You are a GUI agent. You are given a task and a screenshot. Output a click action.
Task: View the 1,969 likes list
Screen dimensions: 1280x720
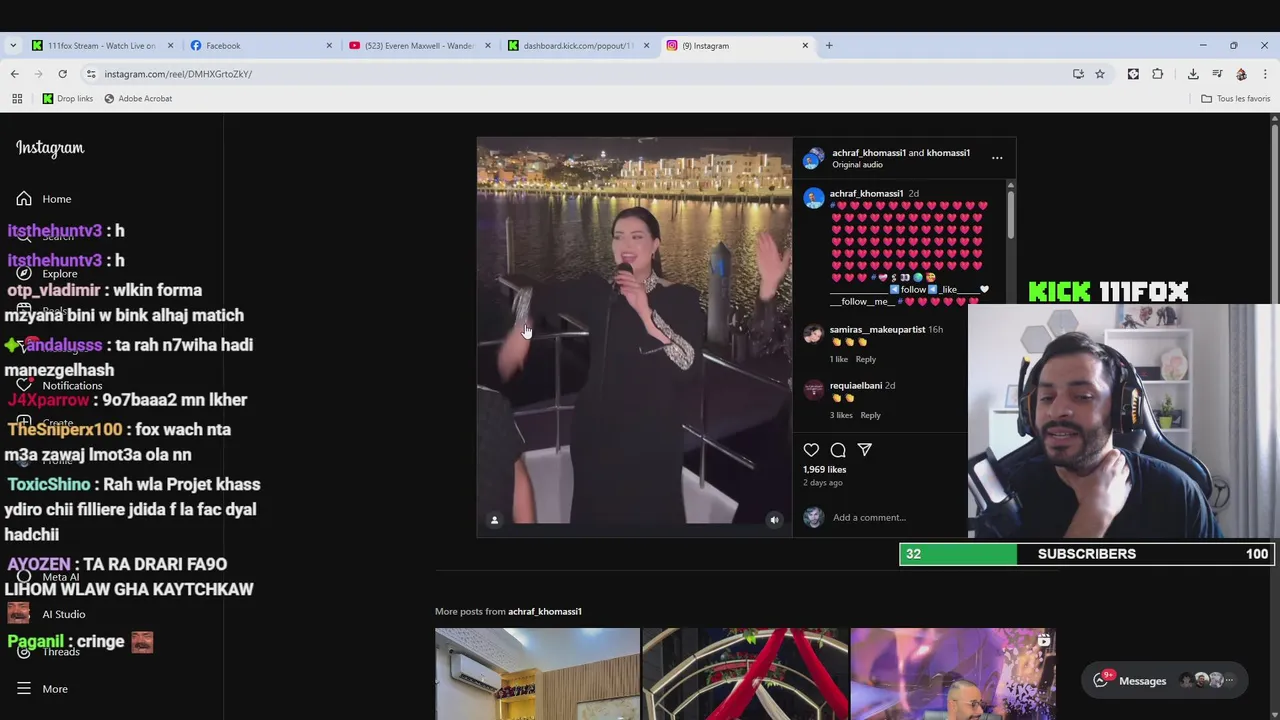[824, 469]
